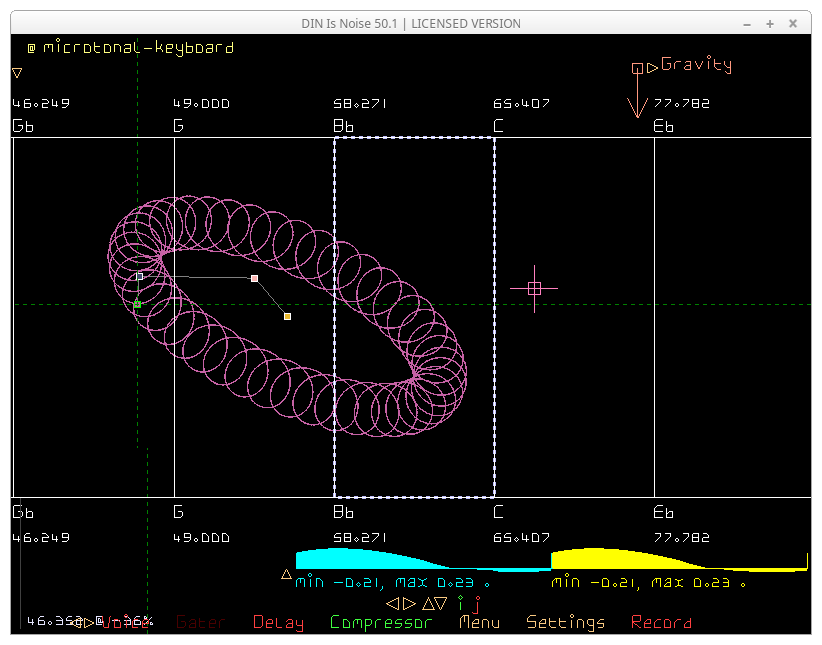Click the up triangle below the waveforms
This screenshot has height=645, width=822.
427,603
